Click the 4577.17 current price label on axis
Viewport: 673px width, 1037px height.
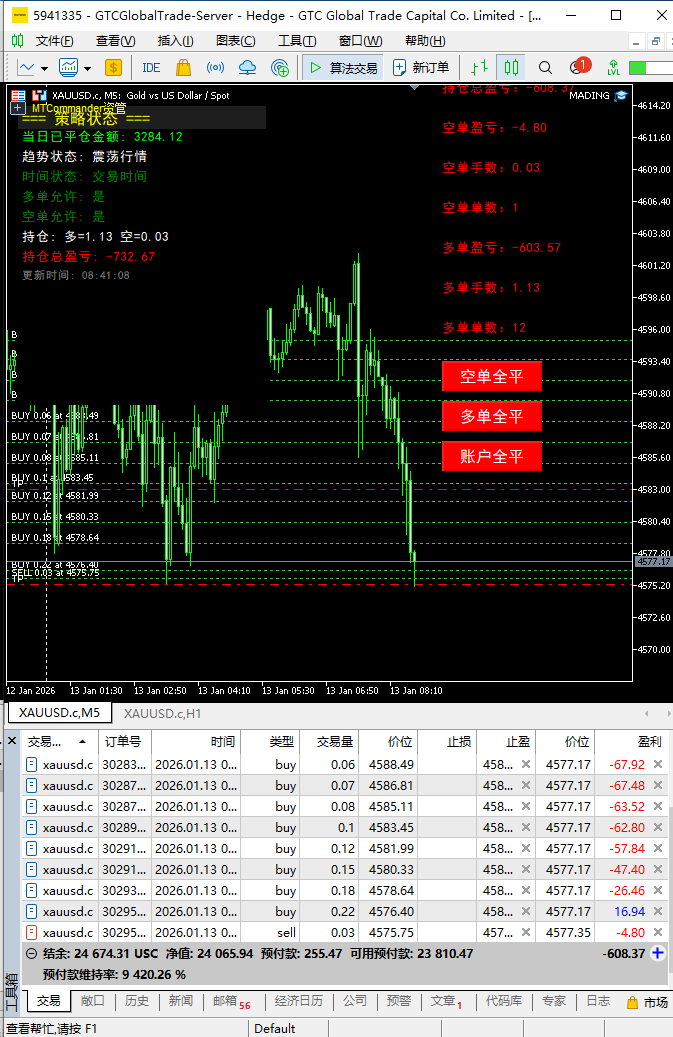point(653,561)
